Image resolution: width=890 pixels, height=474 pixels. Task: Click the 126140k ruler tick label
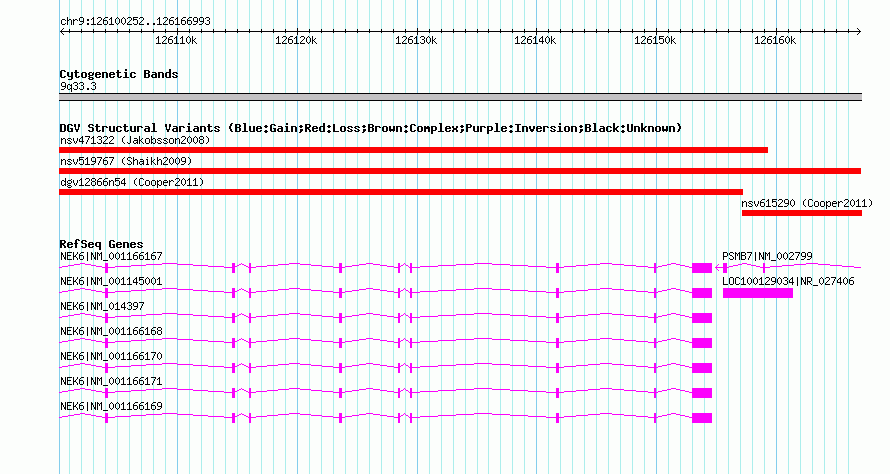535,40
